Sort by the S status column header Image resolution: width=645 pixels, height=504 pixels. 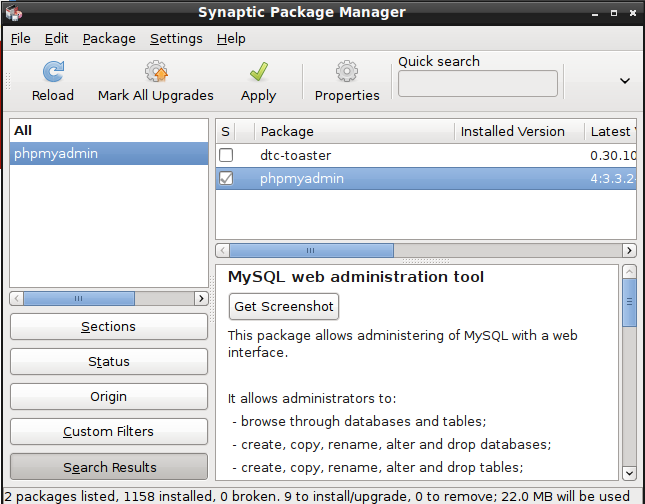pyautogui.click(x=225, y=132)
